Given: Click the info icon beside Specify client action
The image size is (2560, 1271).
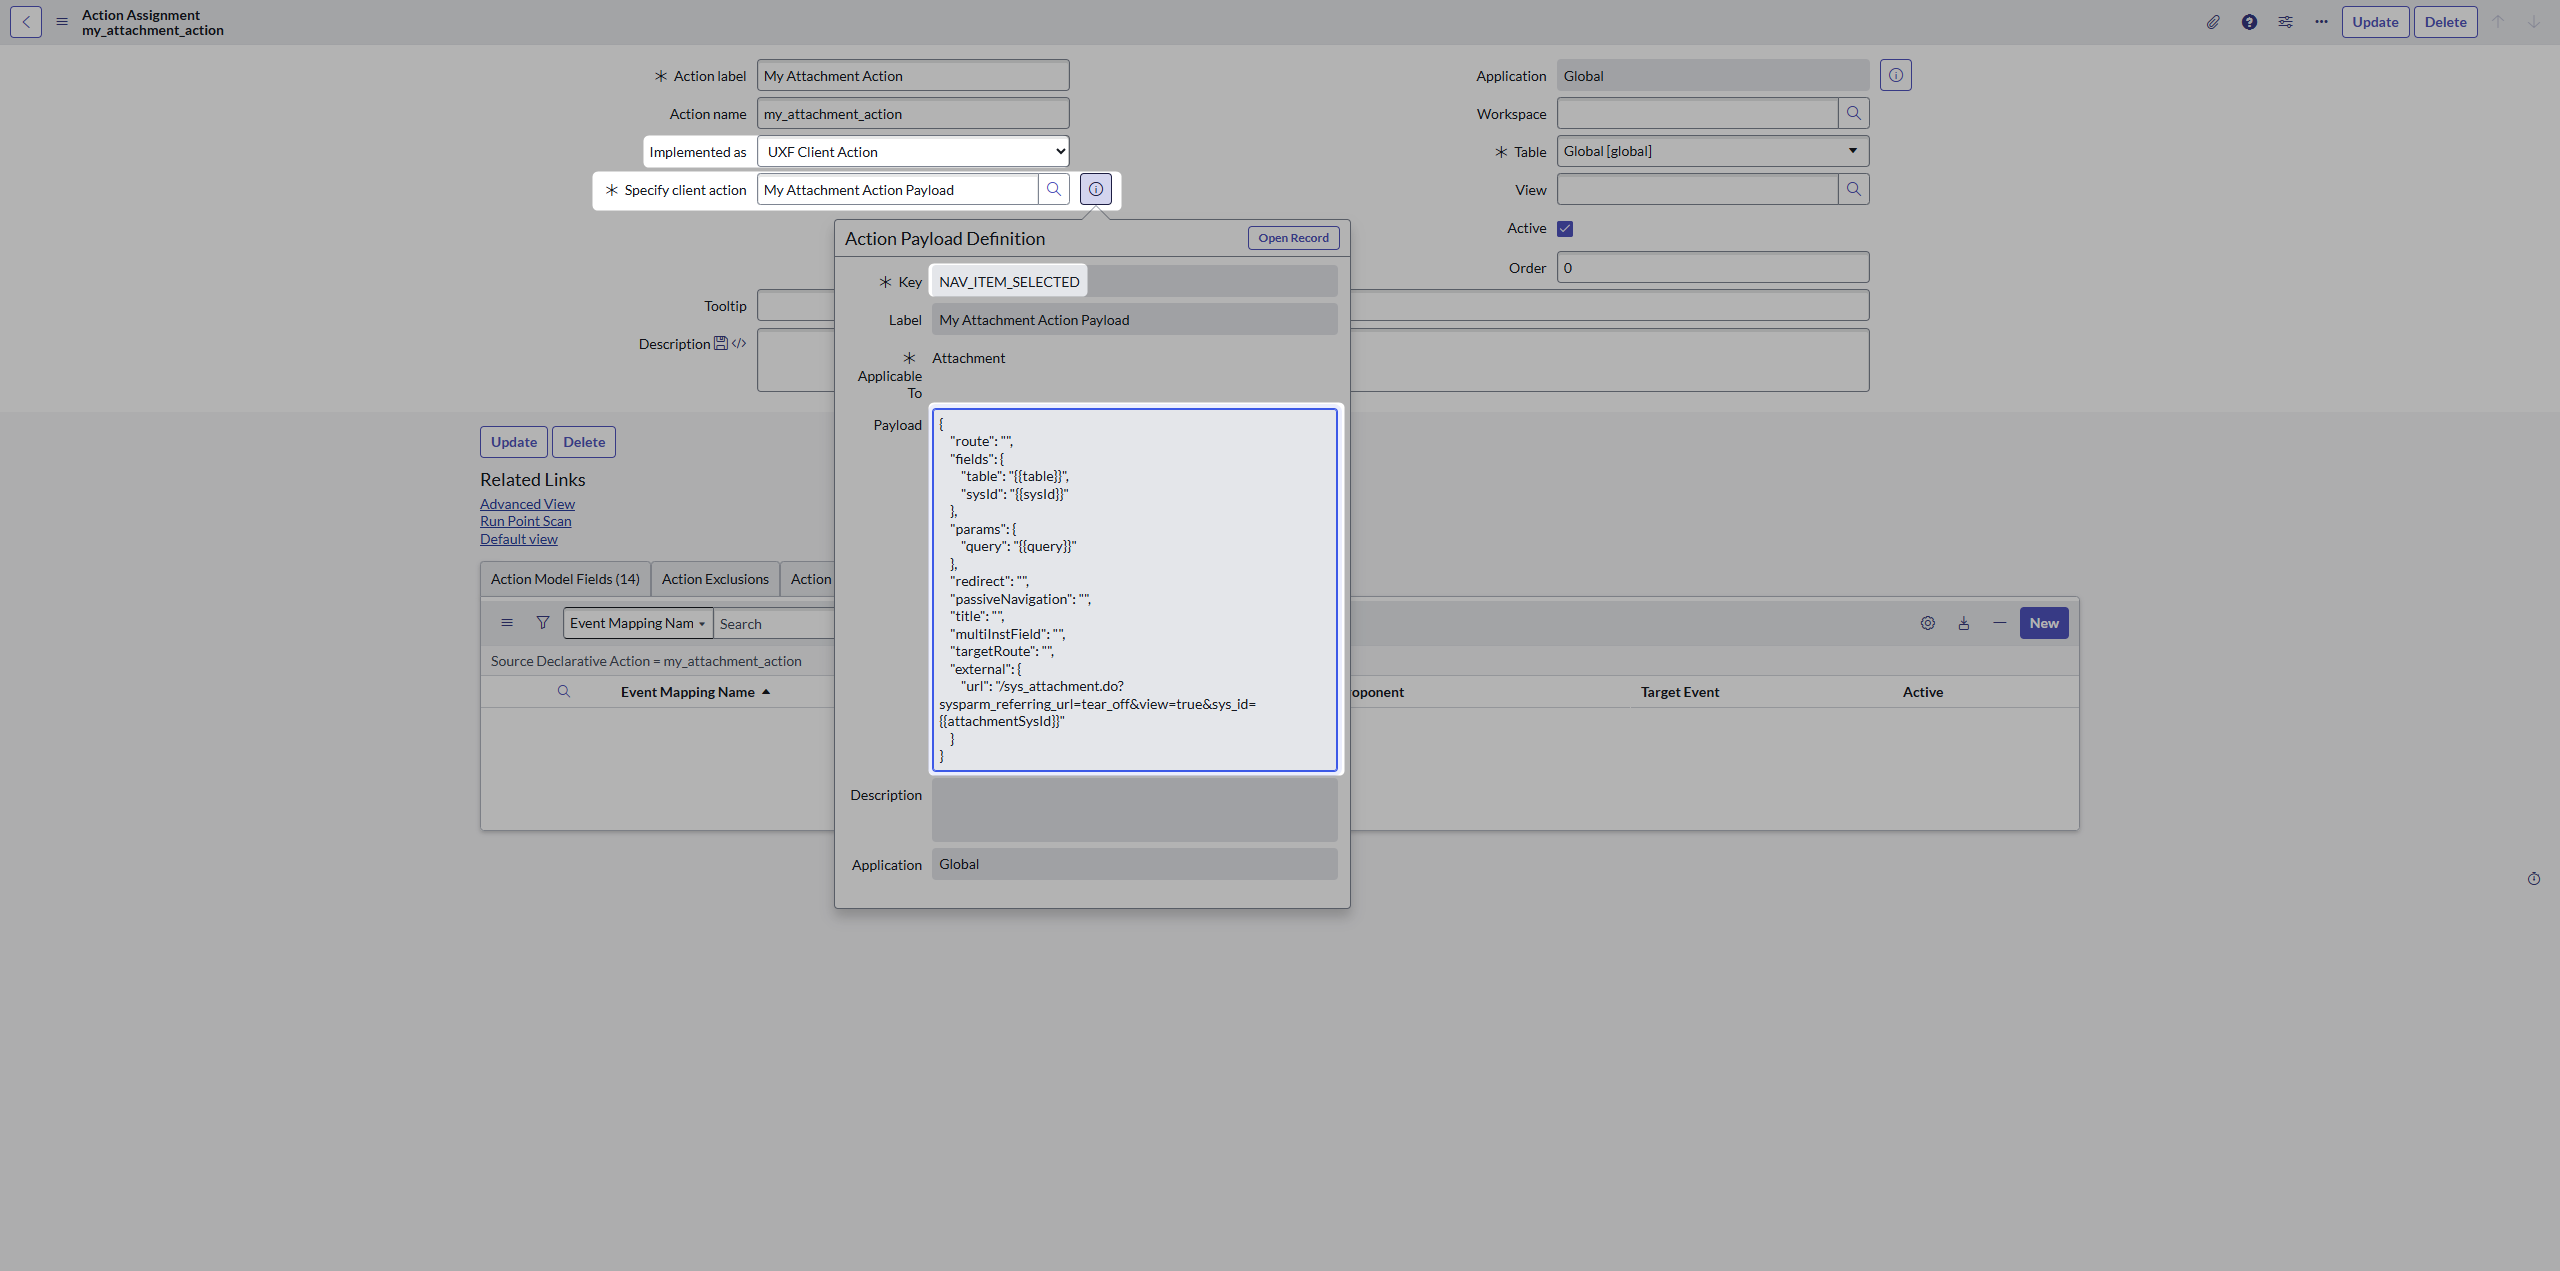Looking at the screenshot, I should pos(1095,188).
